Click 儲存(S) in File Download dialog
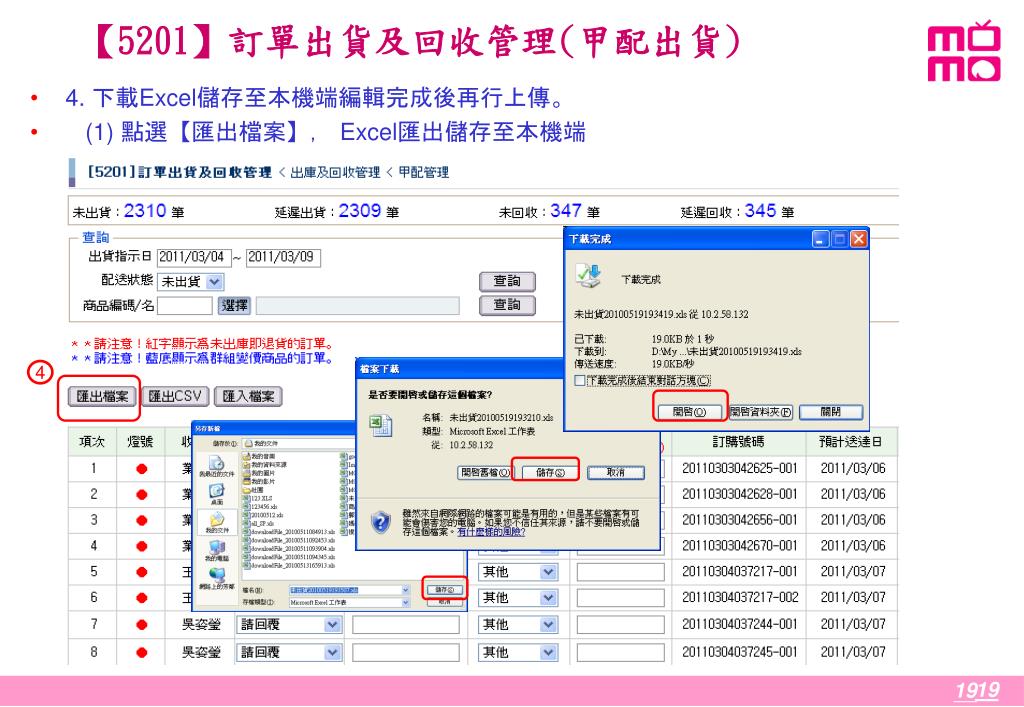1024x707 pixels. 549,473
